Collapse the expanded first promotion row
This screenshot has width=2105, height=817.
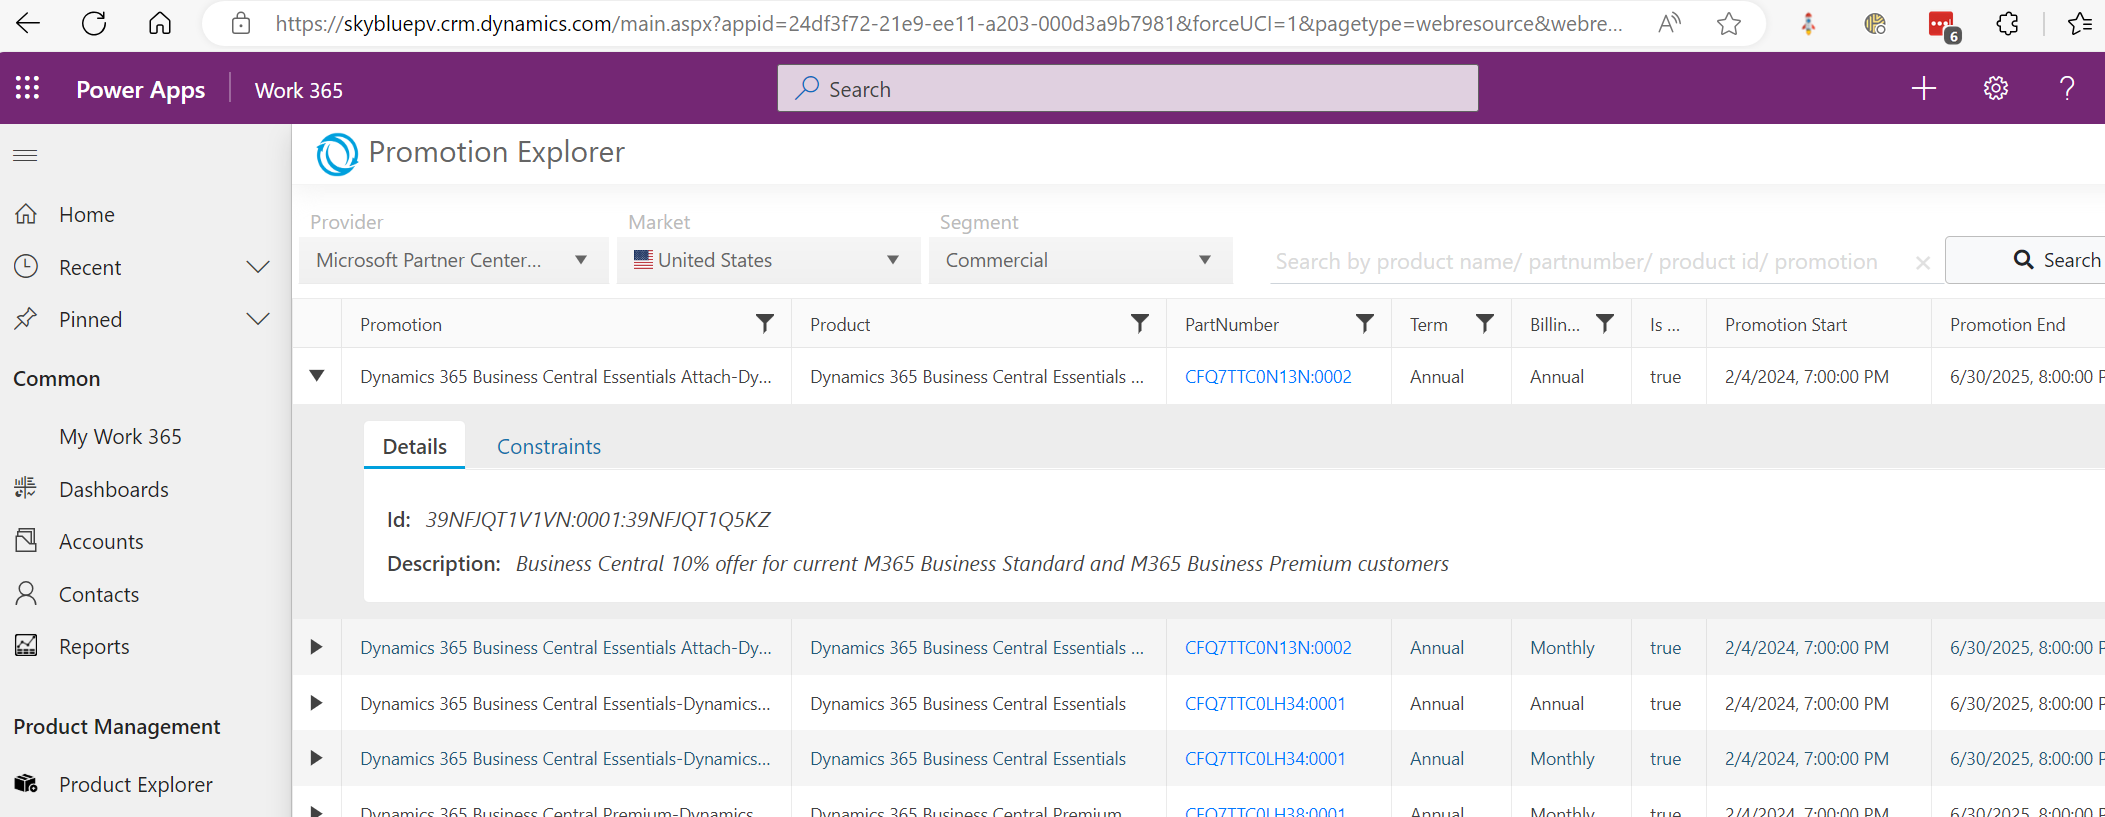(317, 376)
